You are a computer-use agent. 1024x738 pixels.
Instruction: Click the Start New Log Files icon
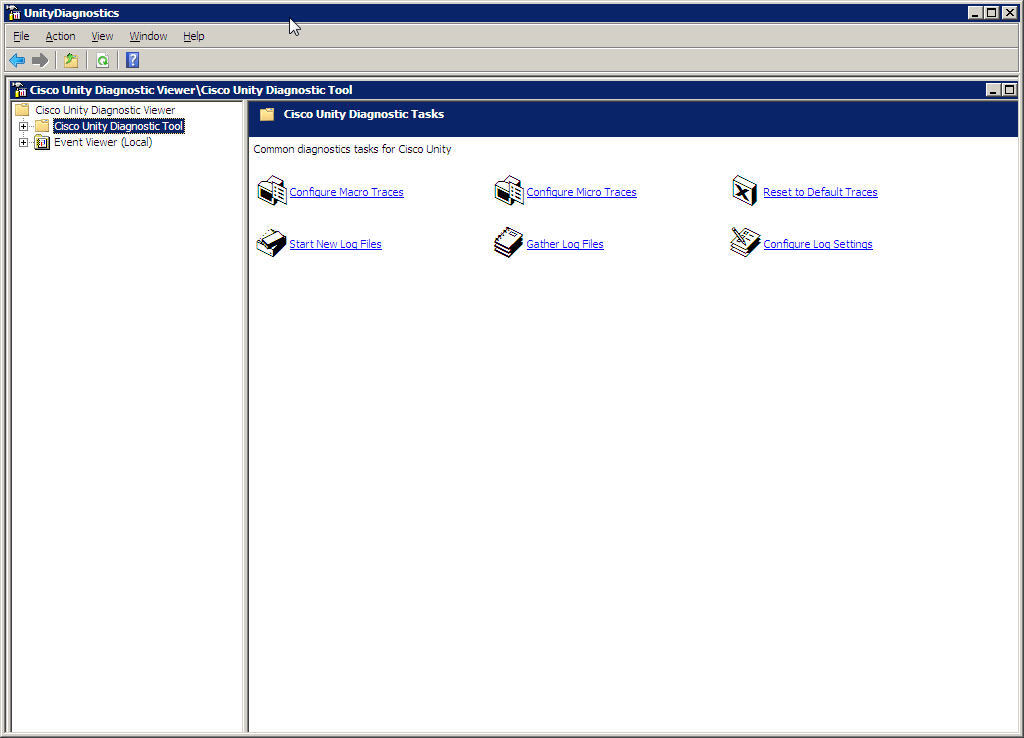(x=271, y=242)
